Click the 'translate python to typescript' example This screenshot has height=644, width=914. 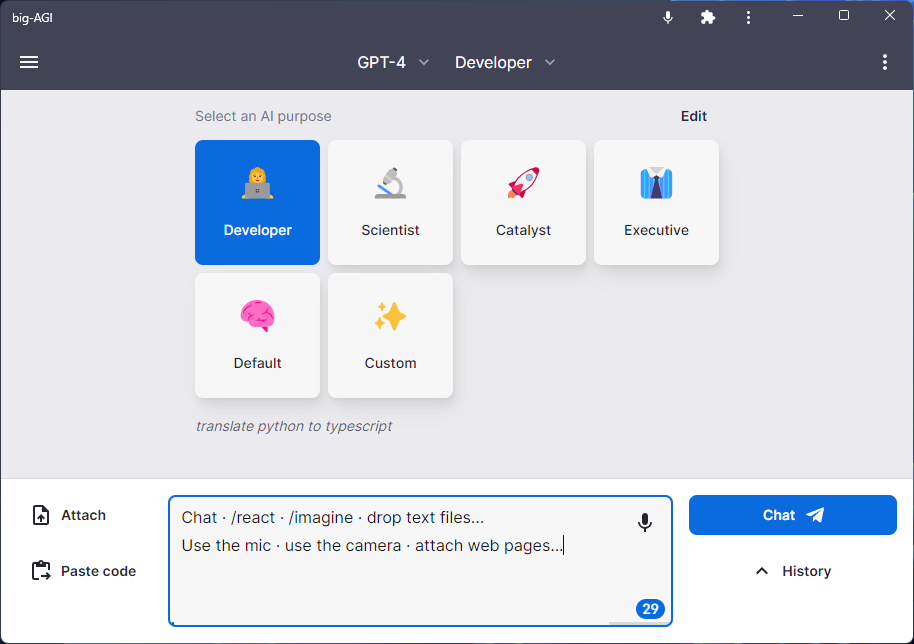(x=294, y=426)
